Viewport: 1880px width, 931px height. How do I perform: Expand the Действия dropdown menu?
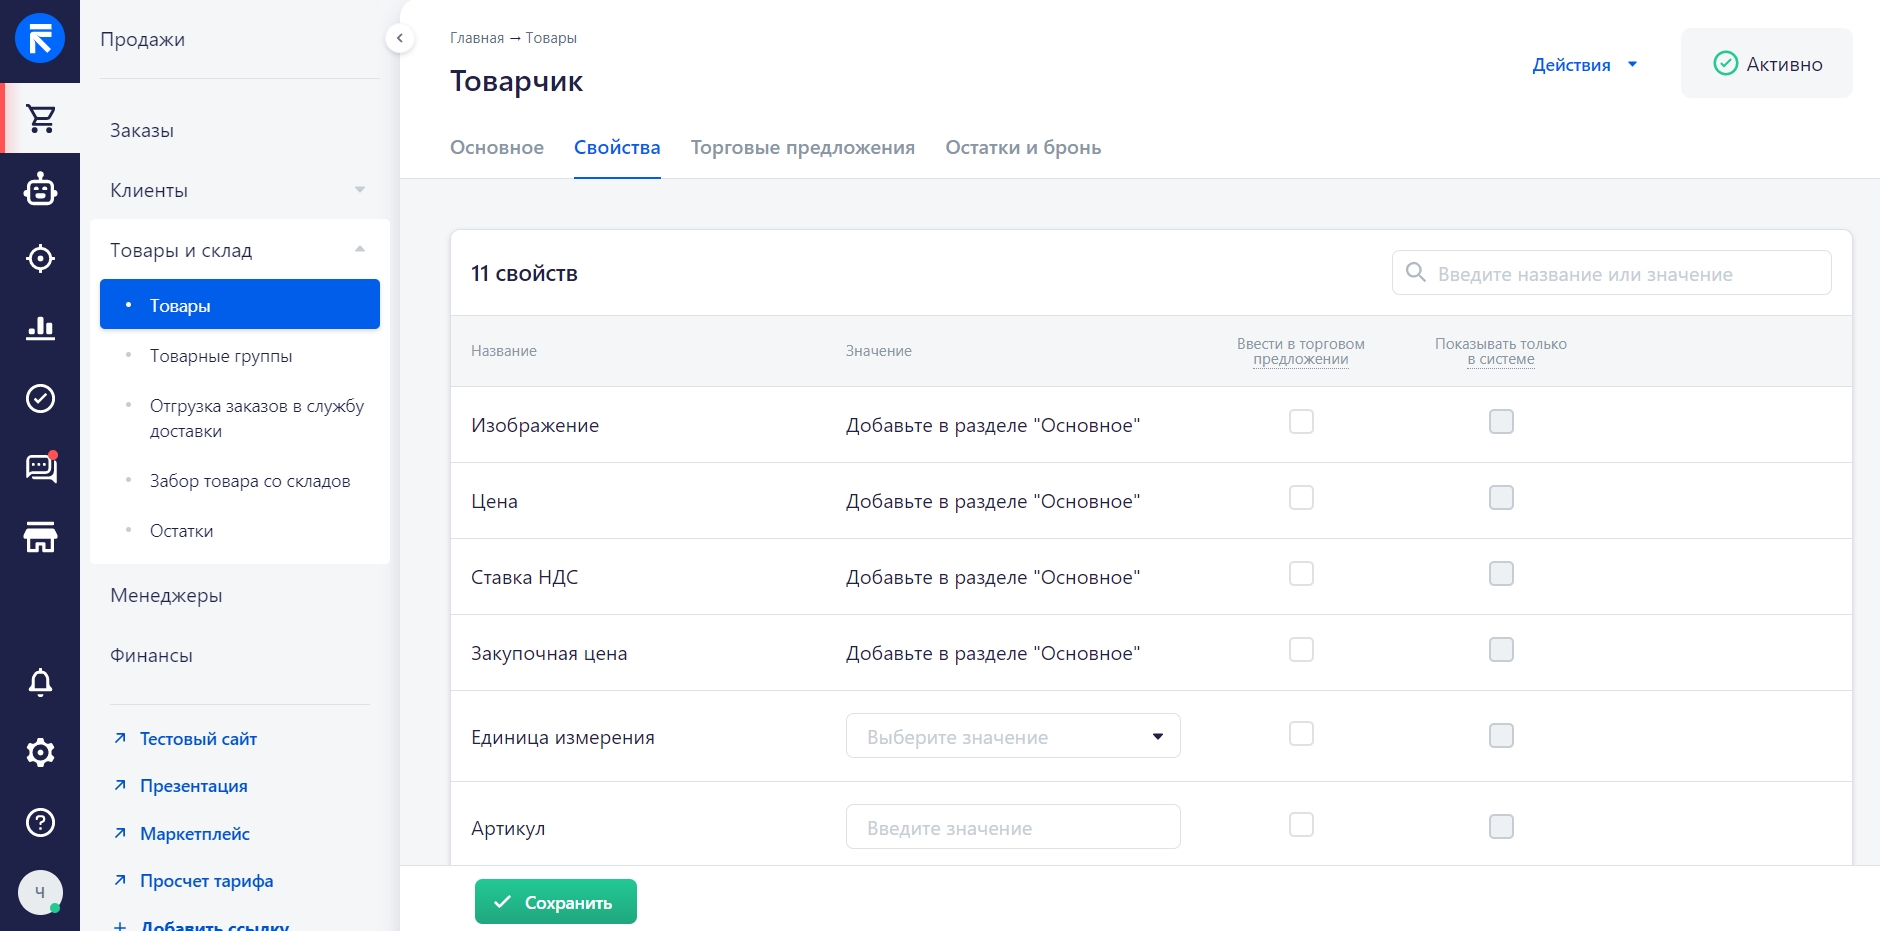pos(1584,65)
